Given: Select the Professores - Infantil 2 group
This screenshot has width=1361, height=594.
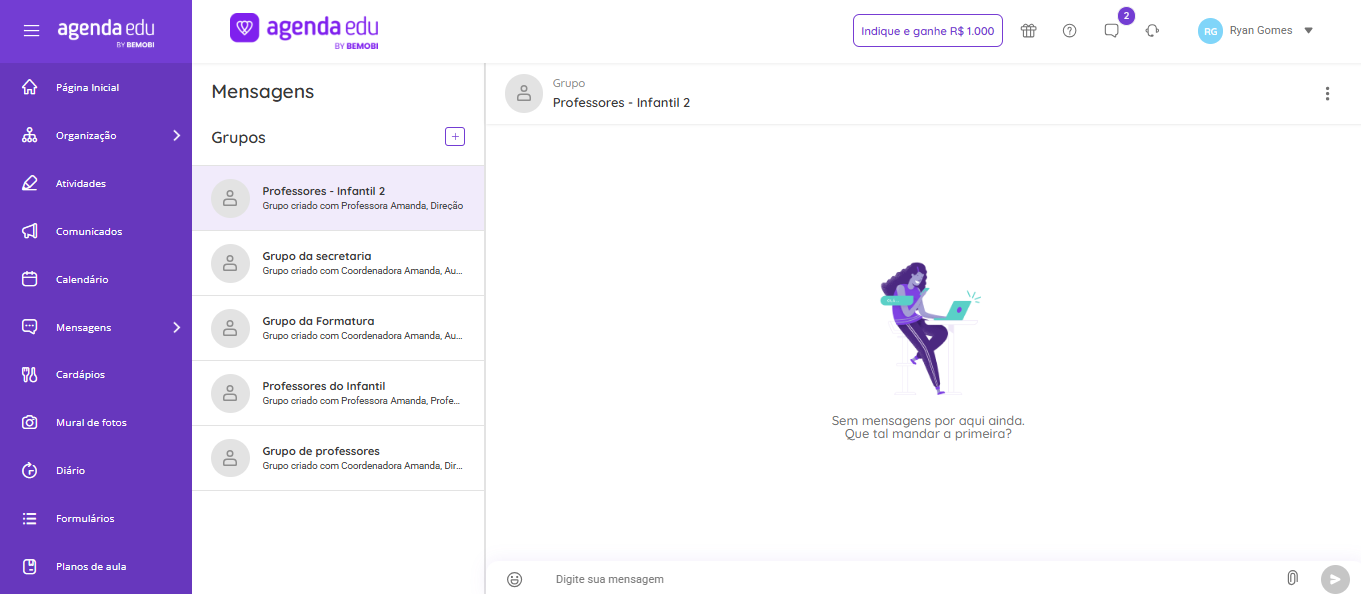Looking at the screenshot, I should [x=338, y=198].
